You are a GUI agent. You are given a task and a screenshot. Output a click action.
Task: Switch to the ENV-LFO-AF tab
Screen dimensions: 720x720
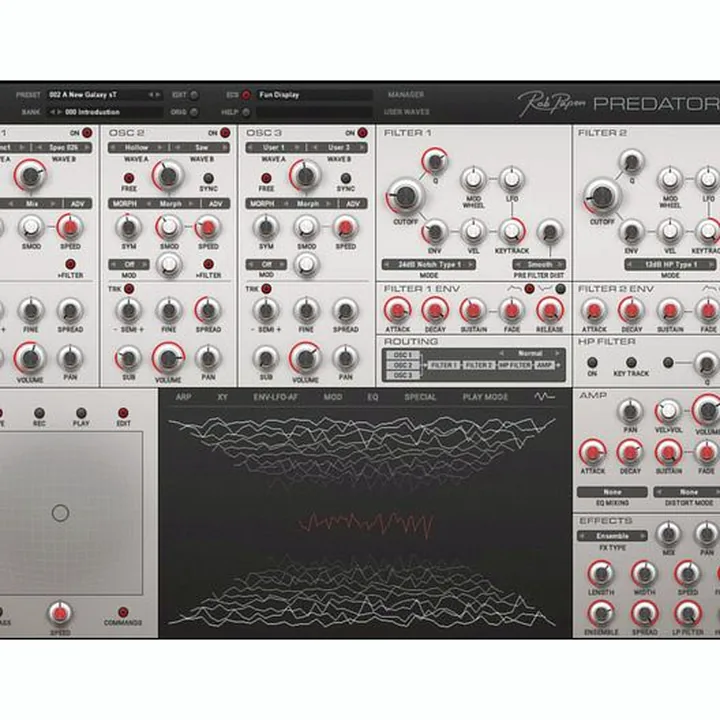[x=276, y=397]
